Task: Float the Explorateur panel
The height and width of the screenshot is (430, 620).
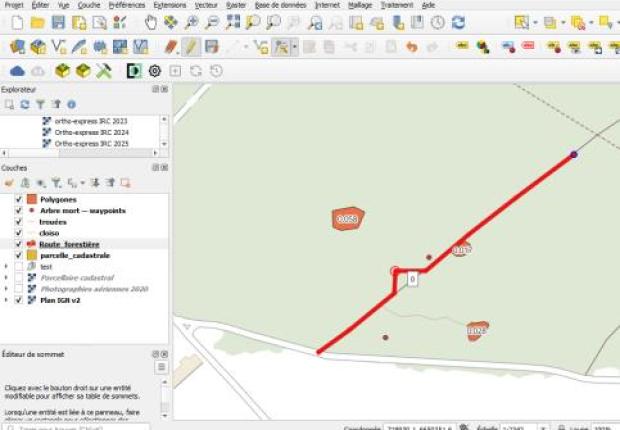Action: (x=156, y=89)
